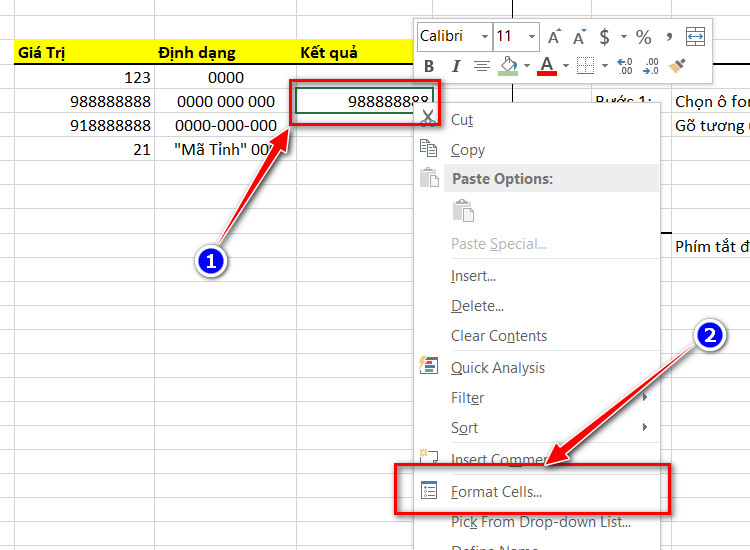Select the "Mã Tỉnh" format cell
The height and width of the screenshot is (550, 750).
coord(225,149)
